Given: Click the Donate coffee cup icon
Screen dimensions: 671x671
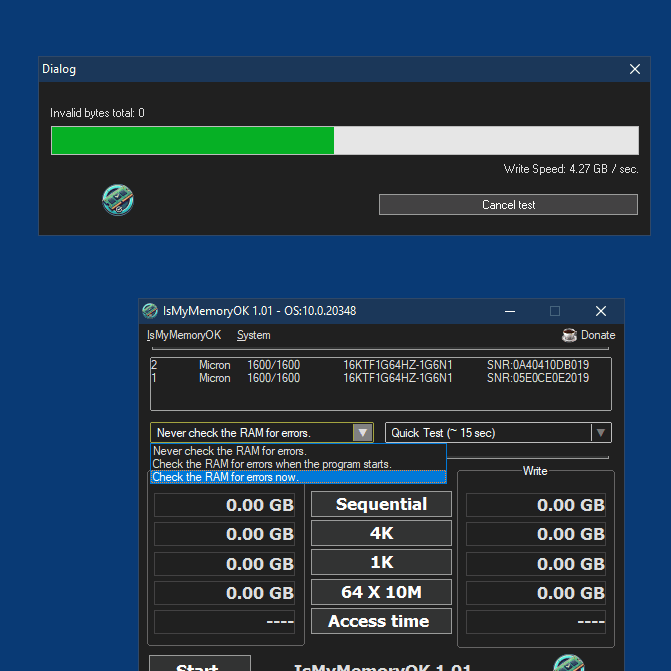Looking at the screenshot, I should (x=569, y=335).
